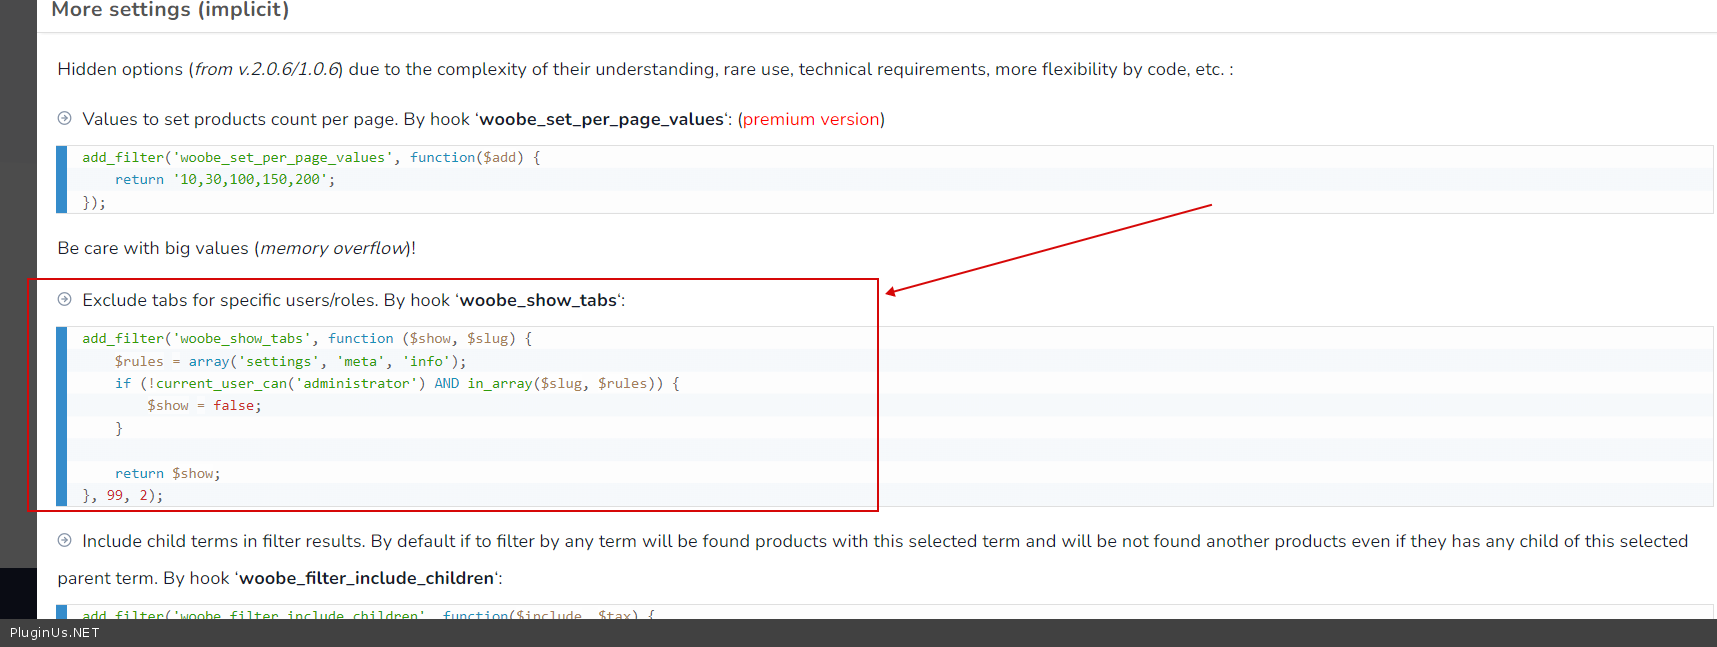Click the add_filter('woobe_show_tabs' code line

(x=306, y=339)
